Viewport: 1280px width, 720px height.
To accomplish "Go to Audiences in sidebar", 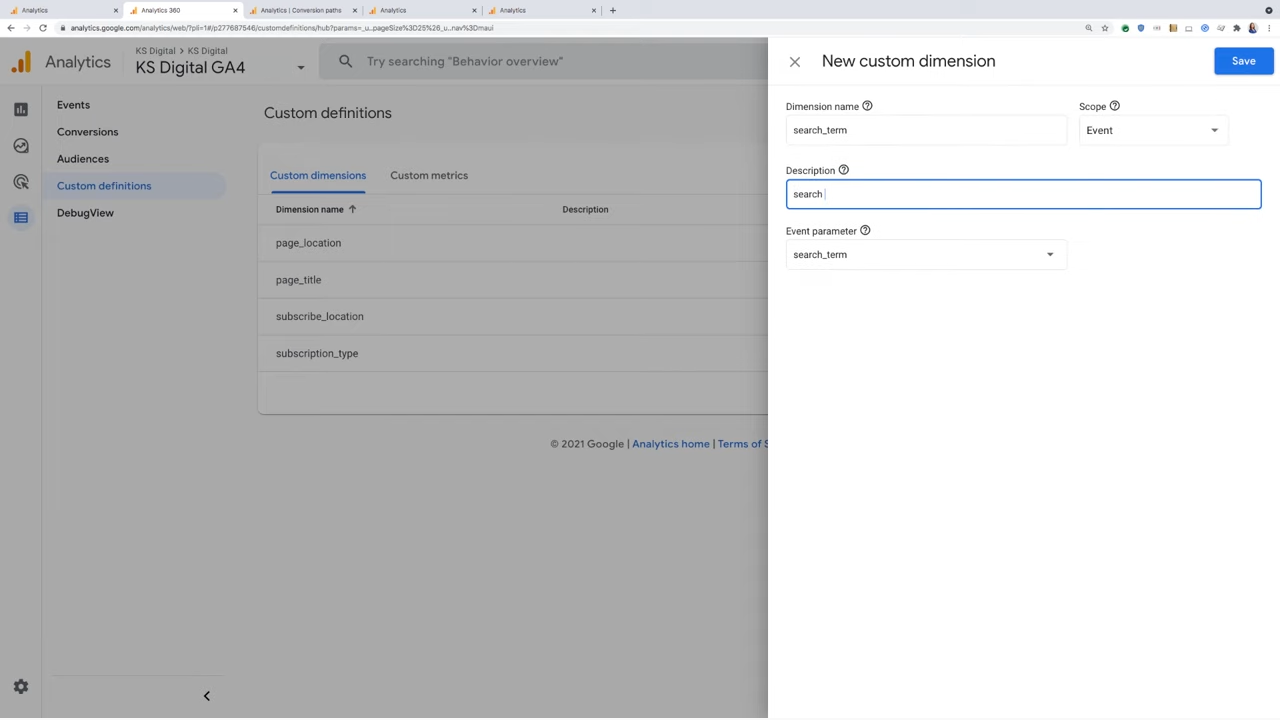I will (x=83, y=159).
